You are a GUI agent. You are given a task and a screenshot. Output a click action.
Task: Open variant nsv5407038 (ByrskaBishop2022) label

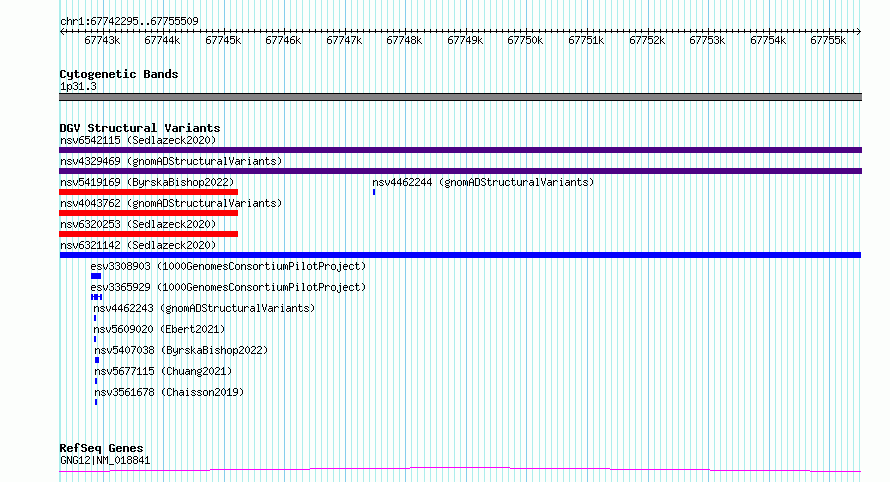pyautogui.click(x=181, y=350)
